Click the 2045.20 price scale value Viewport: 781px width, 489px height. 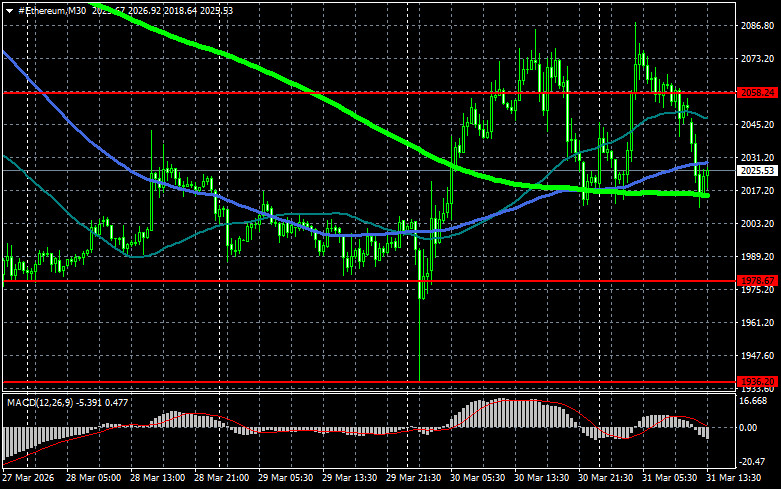pos(758,124)
